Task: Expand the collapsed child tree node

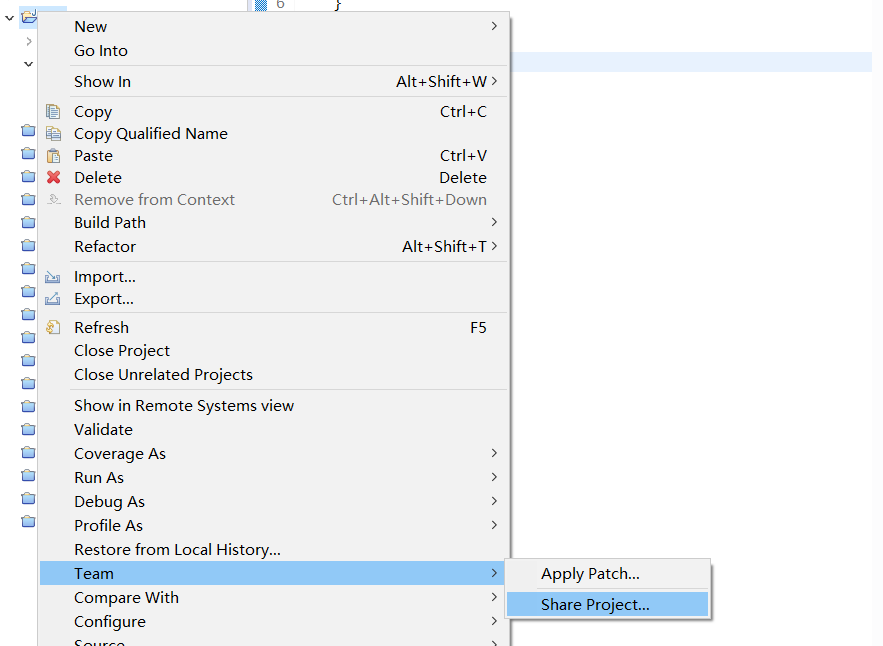Action: [29, 41]
